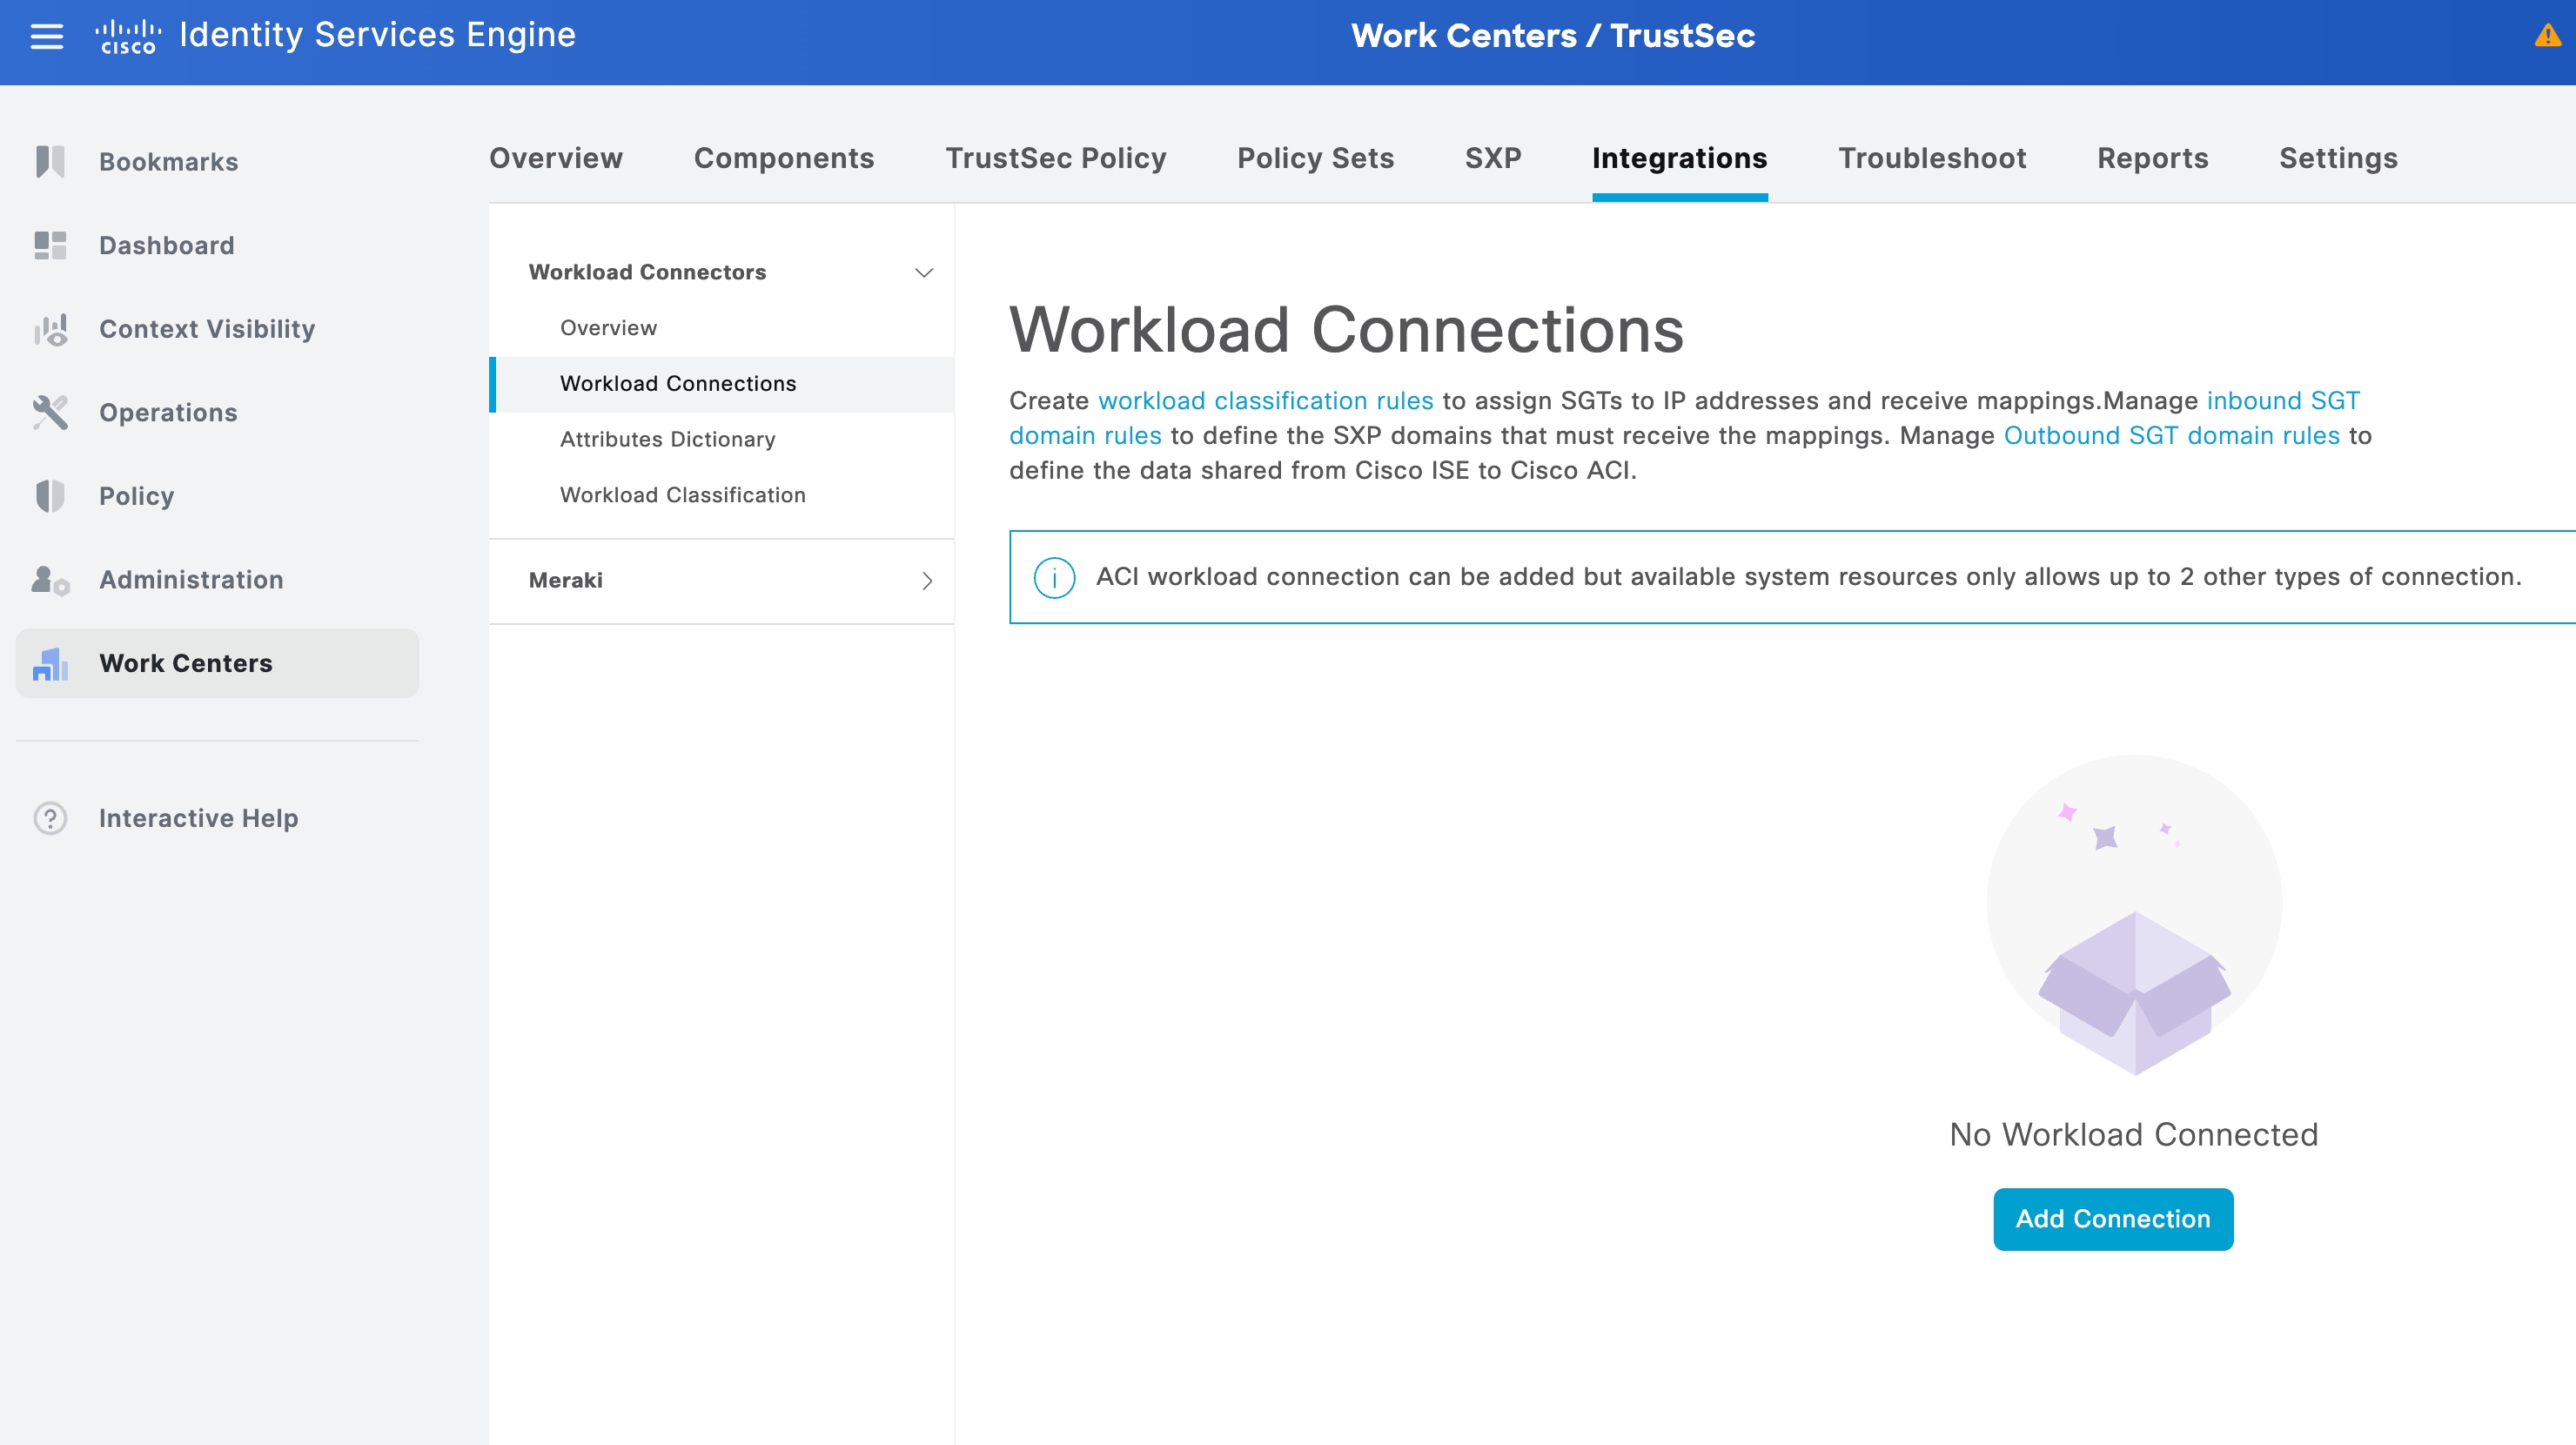
Task: Expand the Meraki section
Action: tap(926, 581)
